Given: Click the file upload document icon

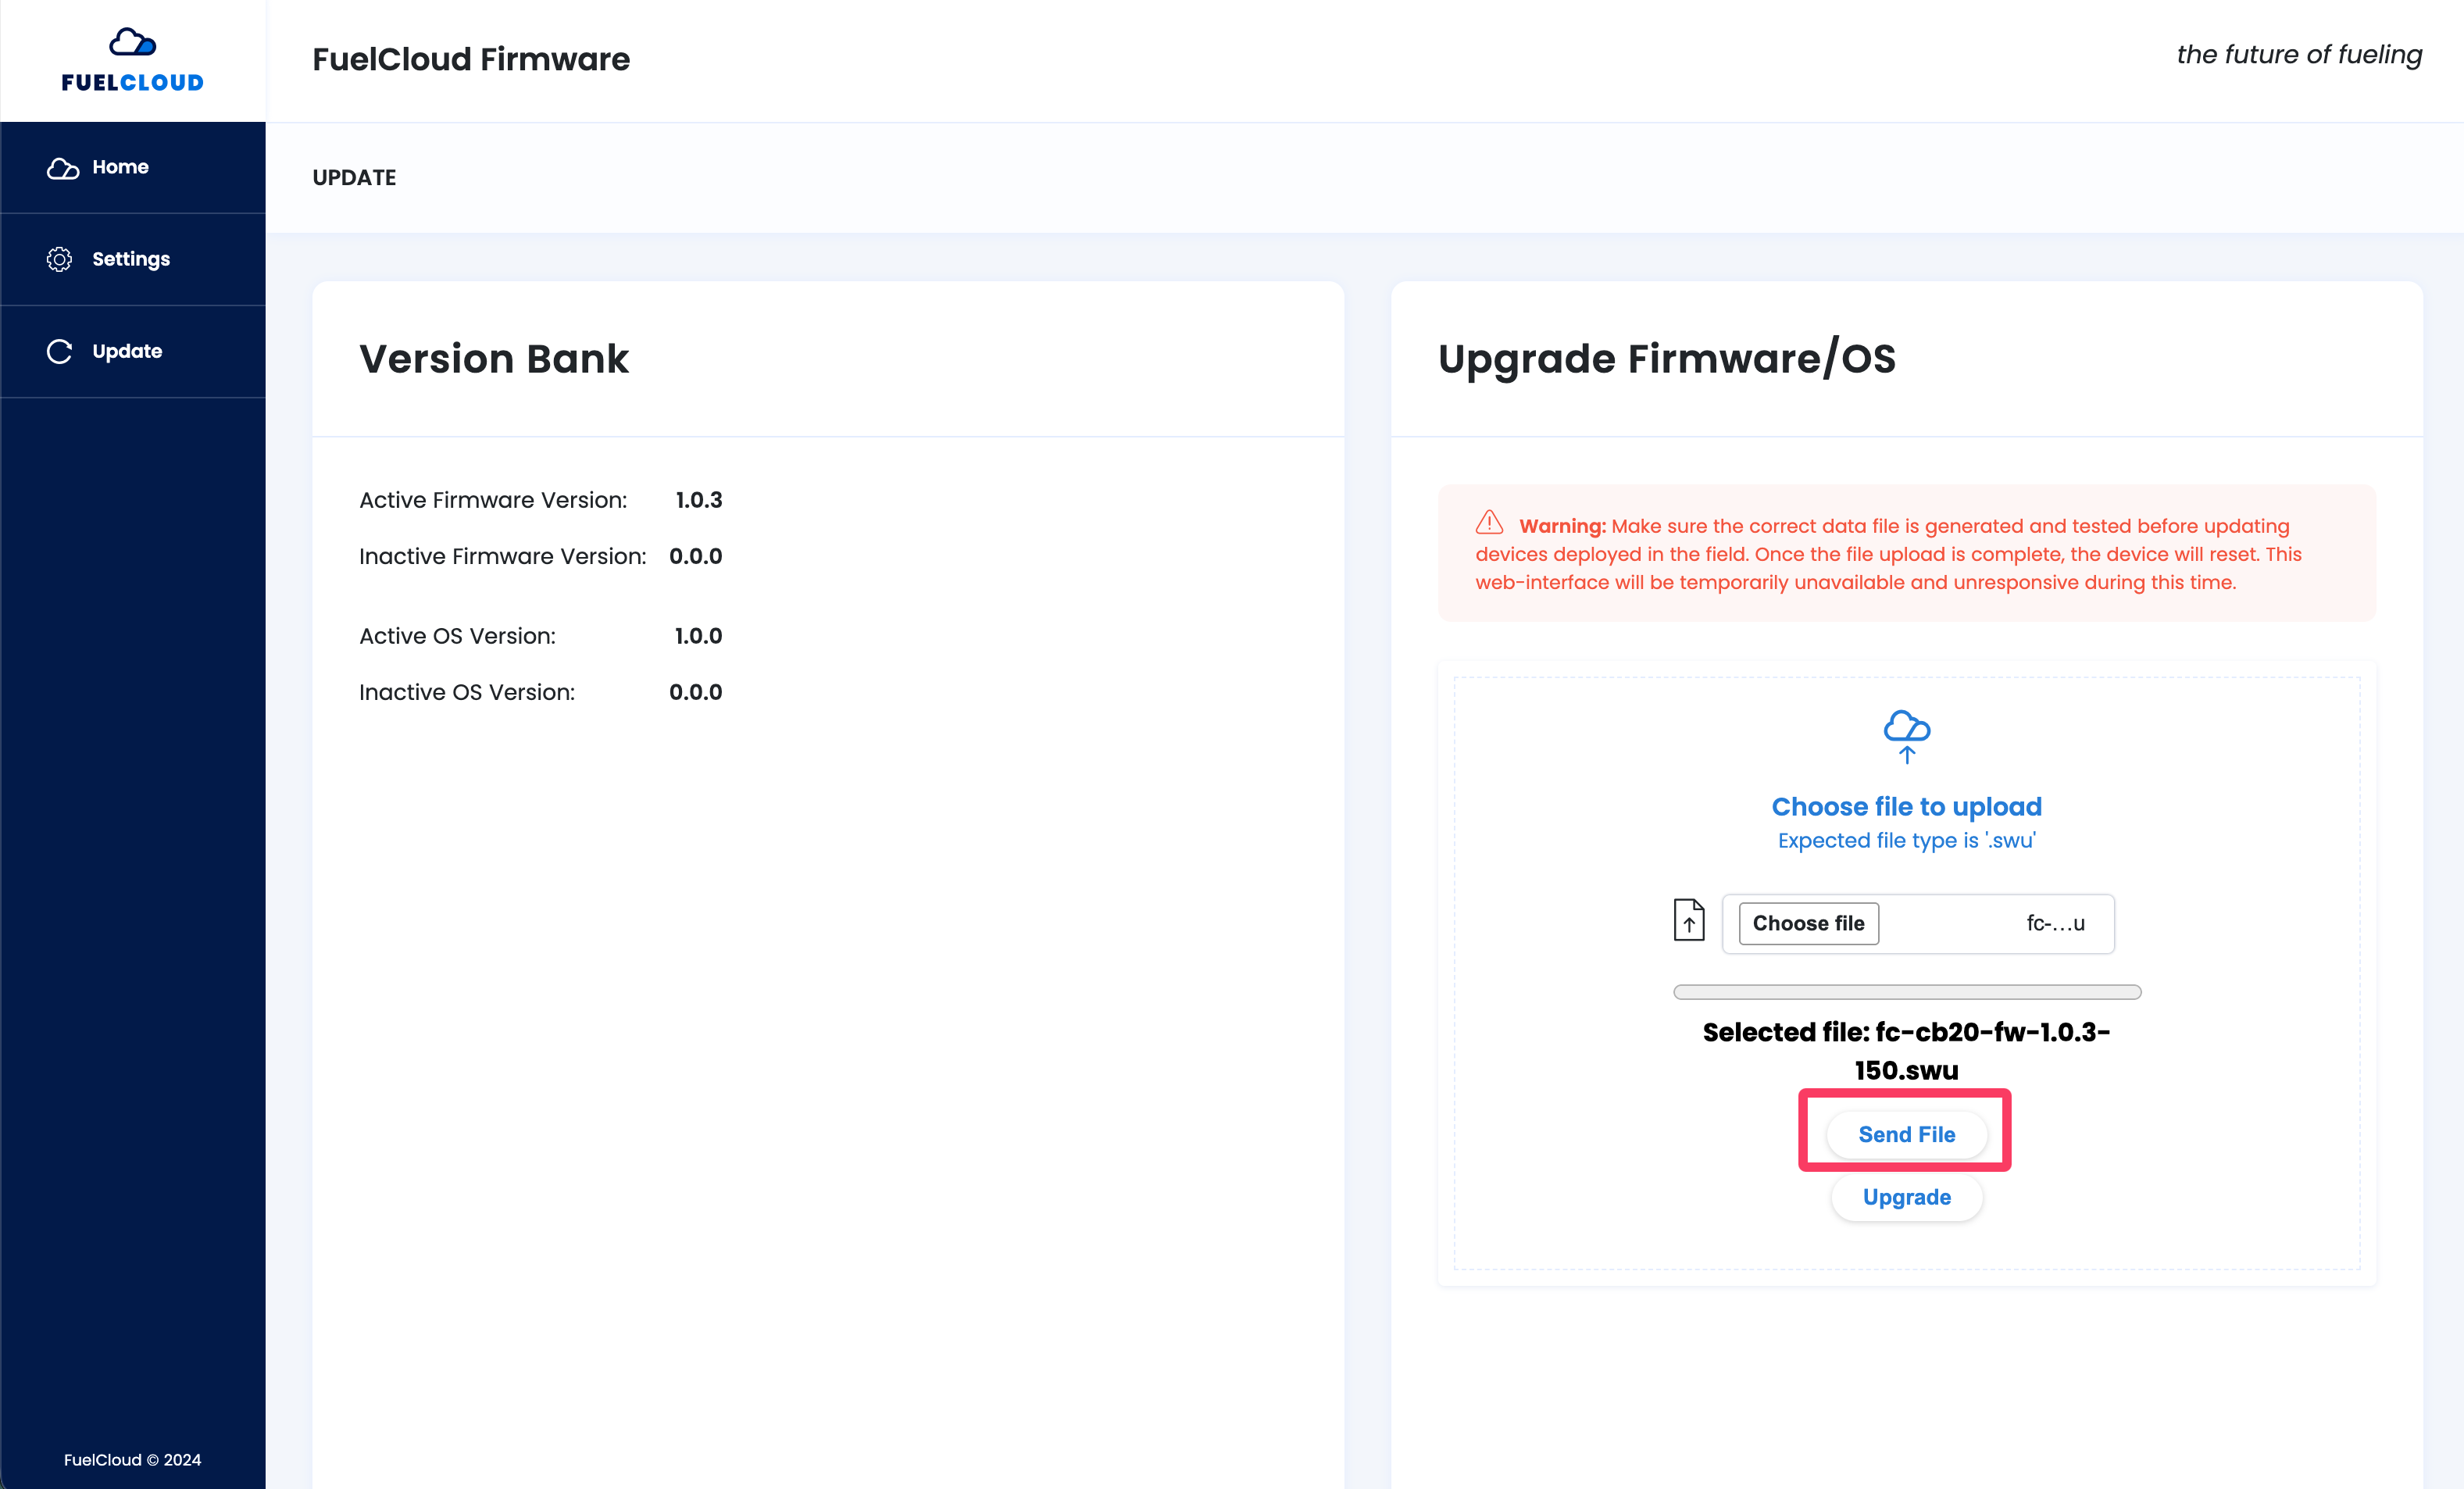Looking at the screenshot, I should 1688,920.
